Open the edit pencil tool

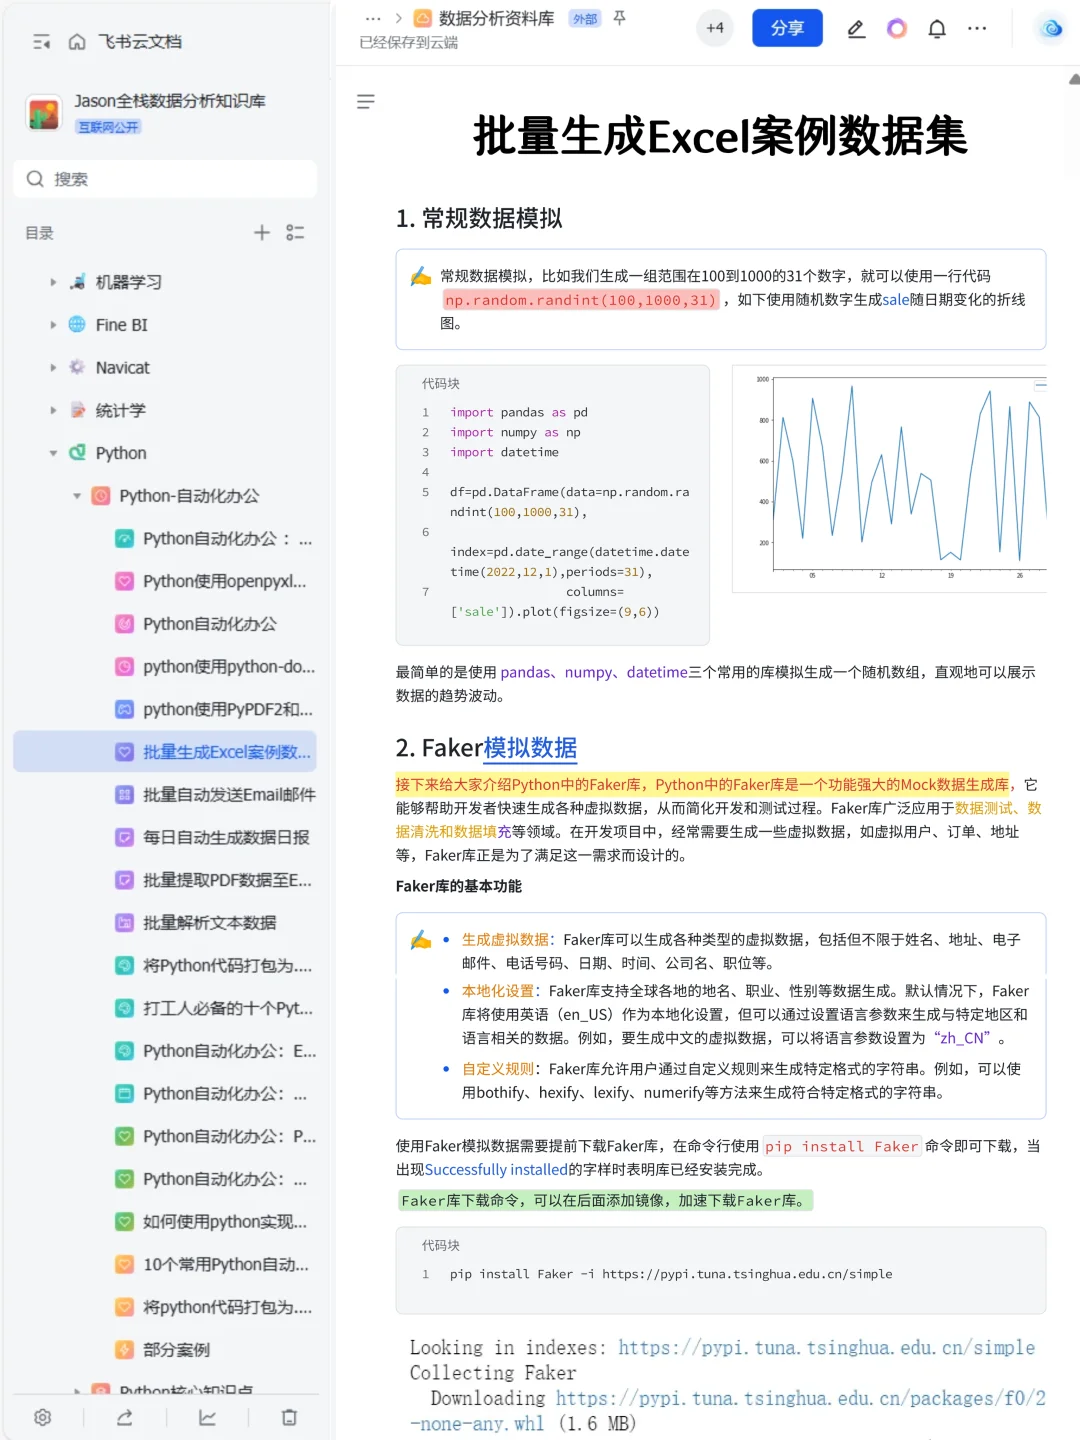[855, 28]
